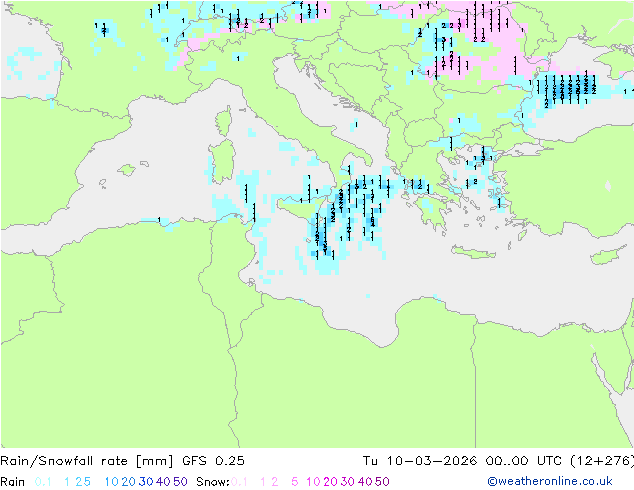Click the 'GFS 0.25' model label
Screen dimensions: 634x490
click(213, 460)
